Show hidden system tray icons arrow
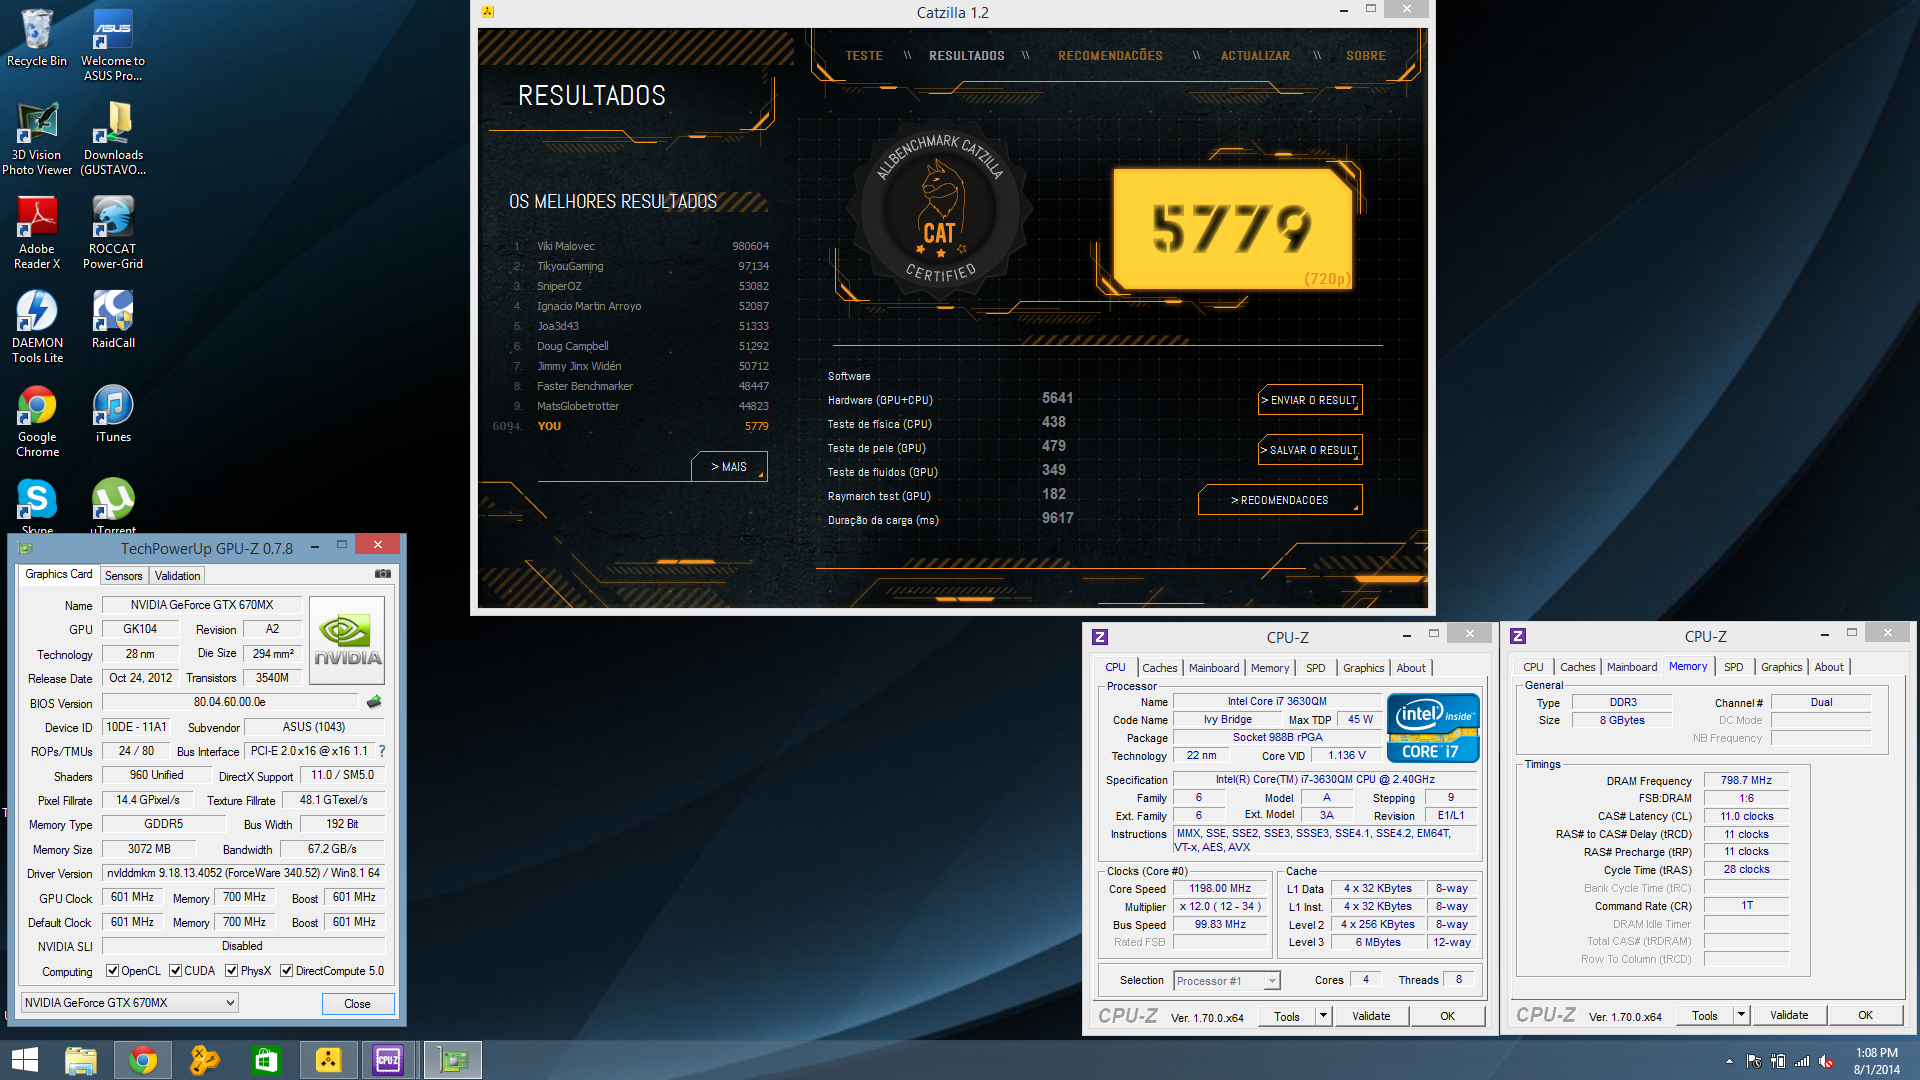 point(1729,1061)
